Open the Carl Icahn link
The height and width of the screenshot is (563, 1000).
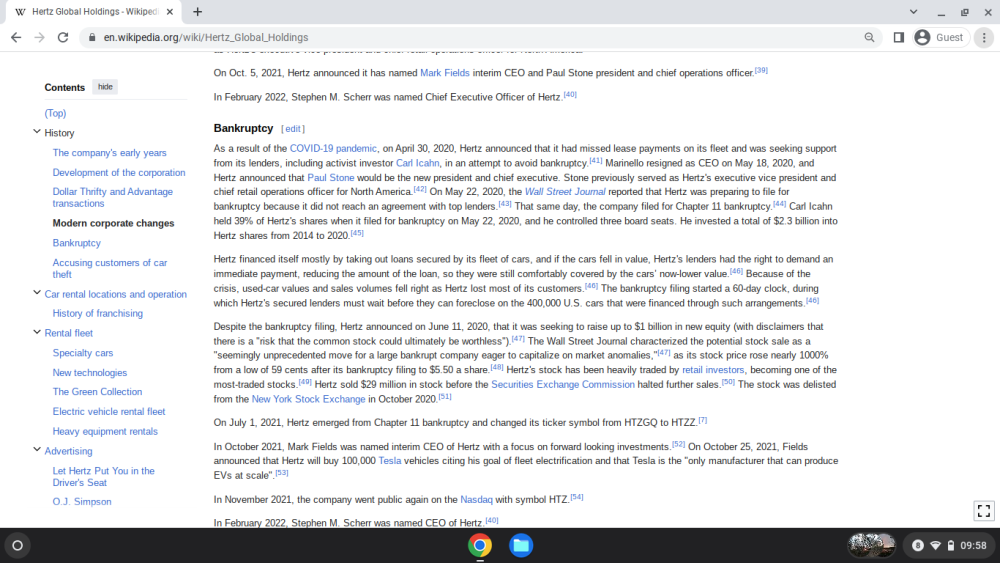pos(418,163)
